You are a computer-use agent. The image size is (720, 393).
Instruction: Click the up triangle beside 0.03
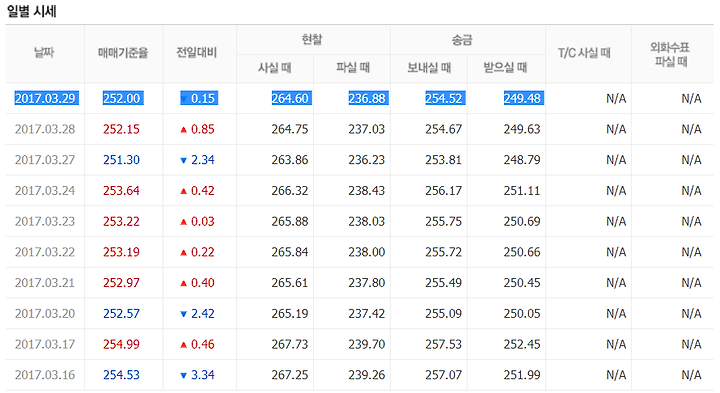(184, 222)
